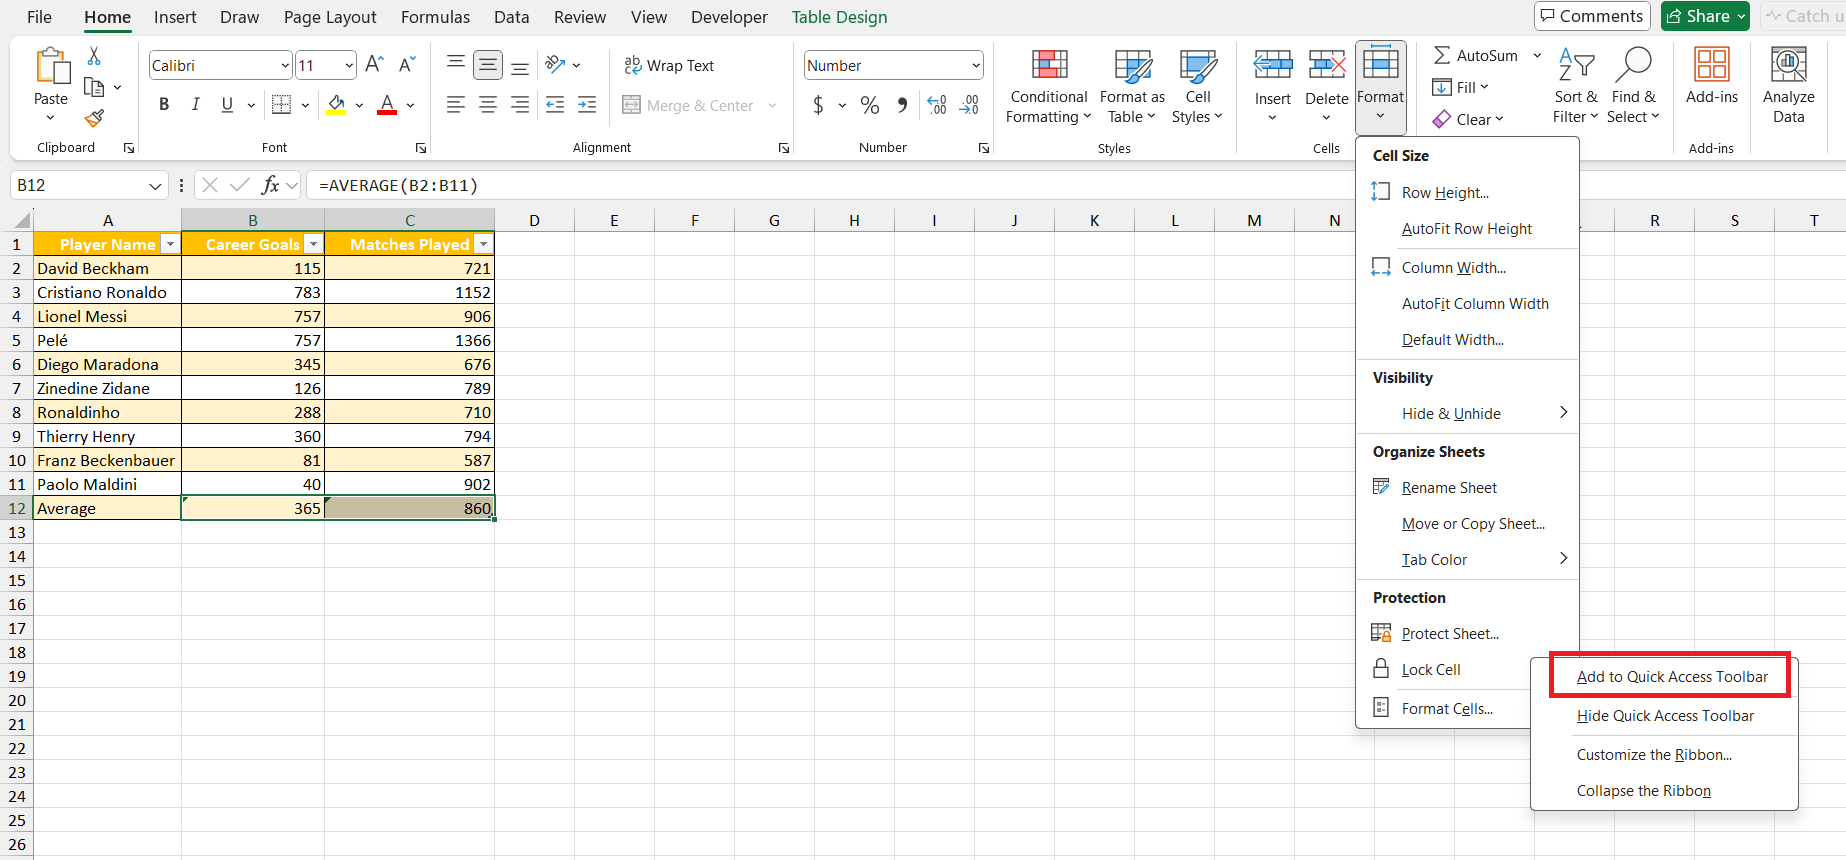Open Hide & Unhide submenu

[x=1467, y=414]
